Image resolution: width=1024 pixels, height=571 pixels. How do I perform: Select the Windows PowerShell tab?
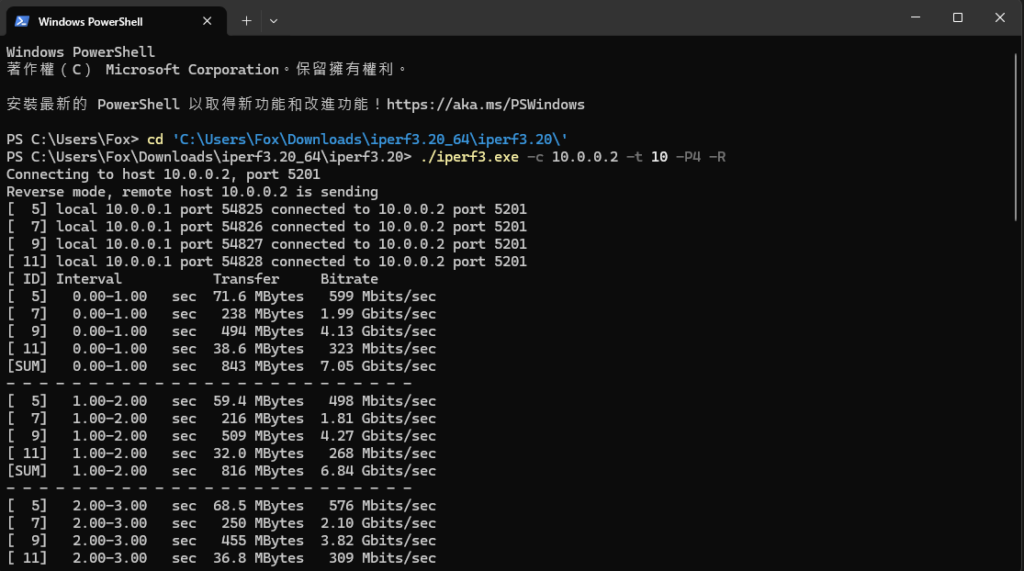click(x=116, y=22)
